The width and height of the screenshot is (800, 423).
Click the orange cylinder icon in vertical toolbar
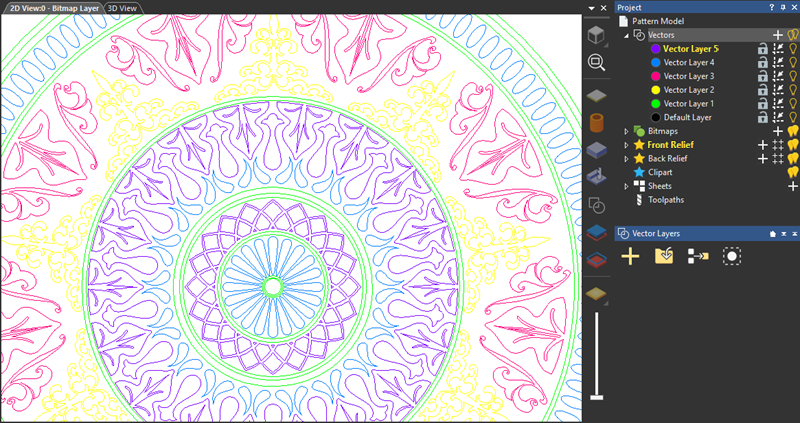596,123
